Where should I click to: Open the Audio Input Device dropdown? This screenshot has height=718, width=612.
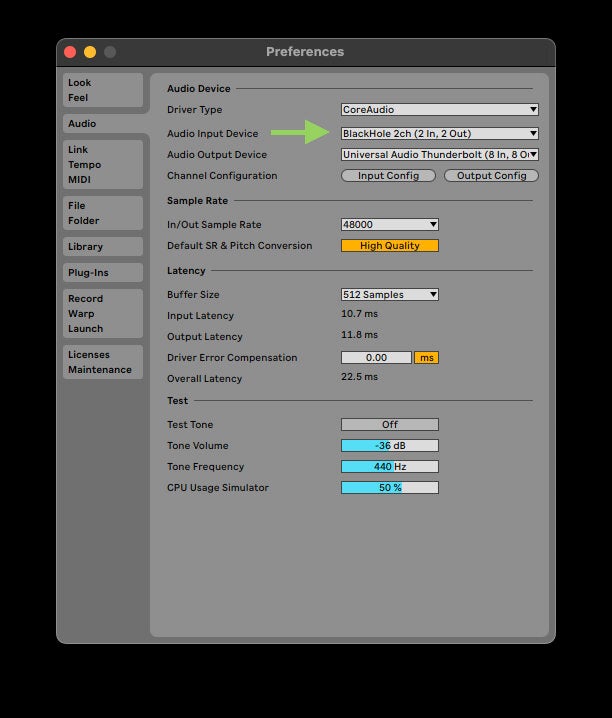coord(439,133)
